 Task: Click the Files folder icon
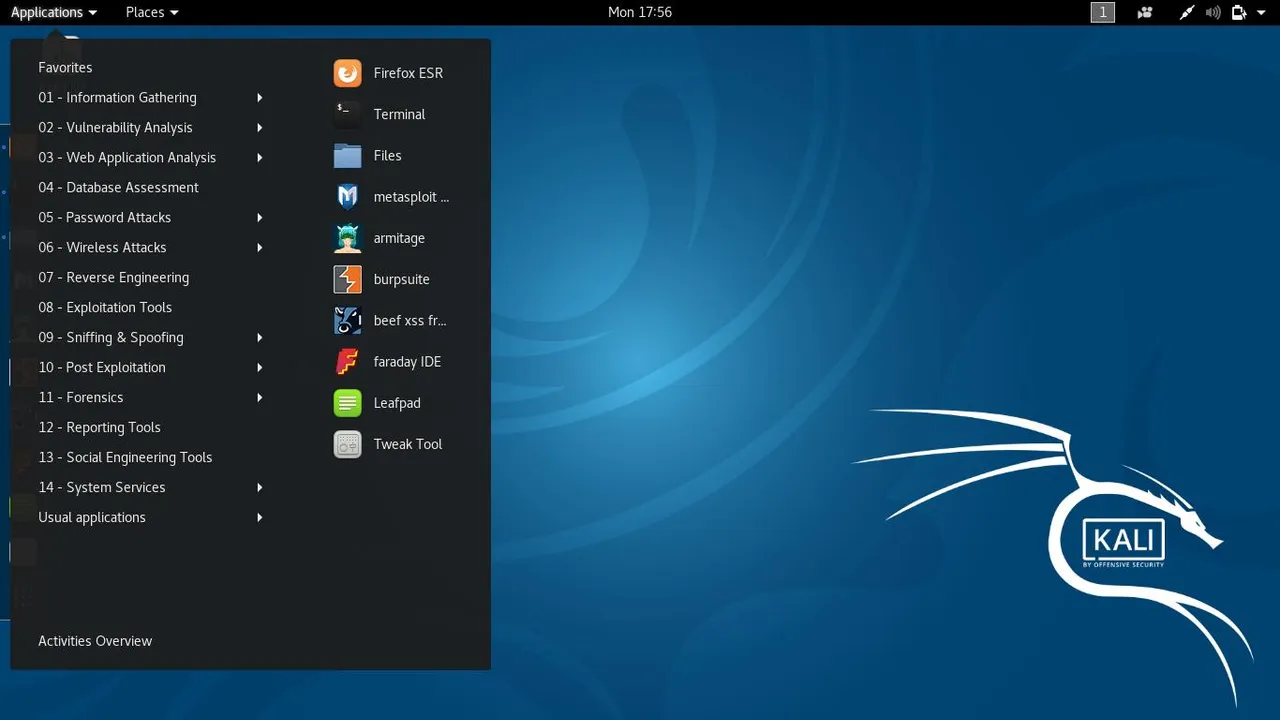coord(347,156)
